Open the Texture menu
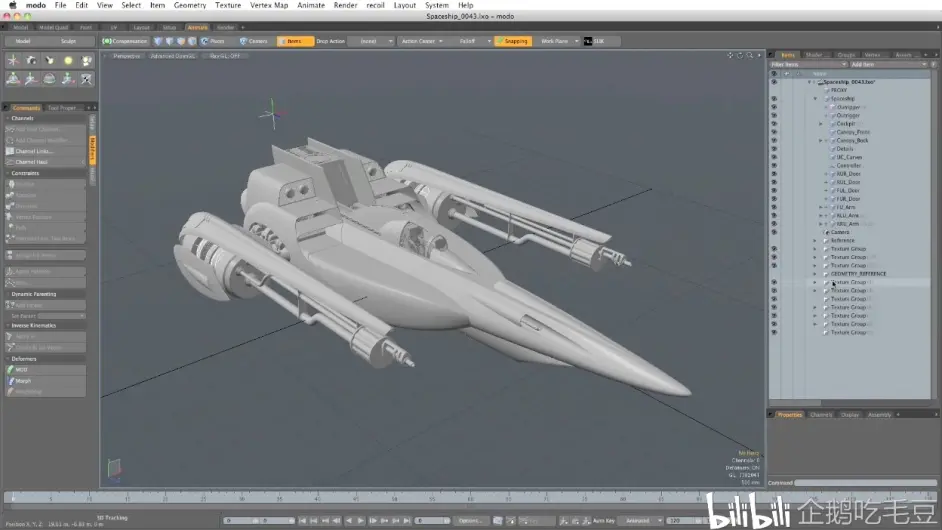This screenshot has width=942, height=530. point(228,5)
